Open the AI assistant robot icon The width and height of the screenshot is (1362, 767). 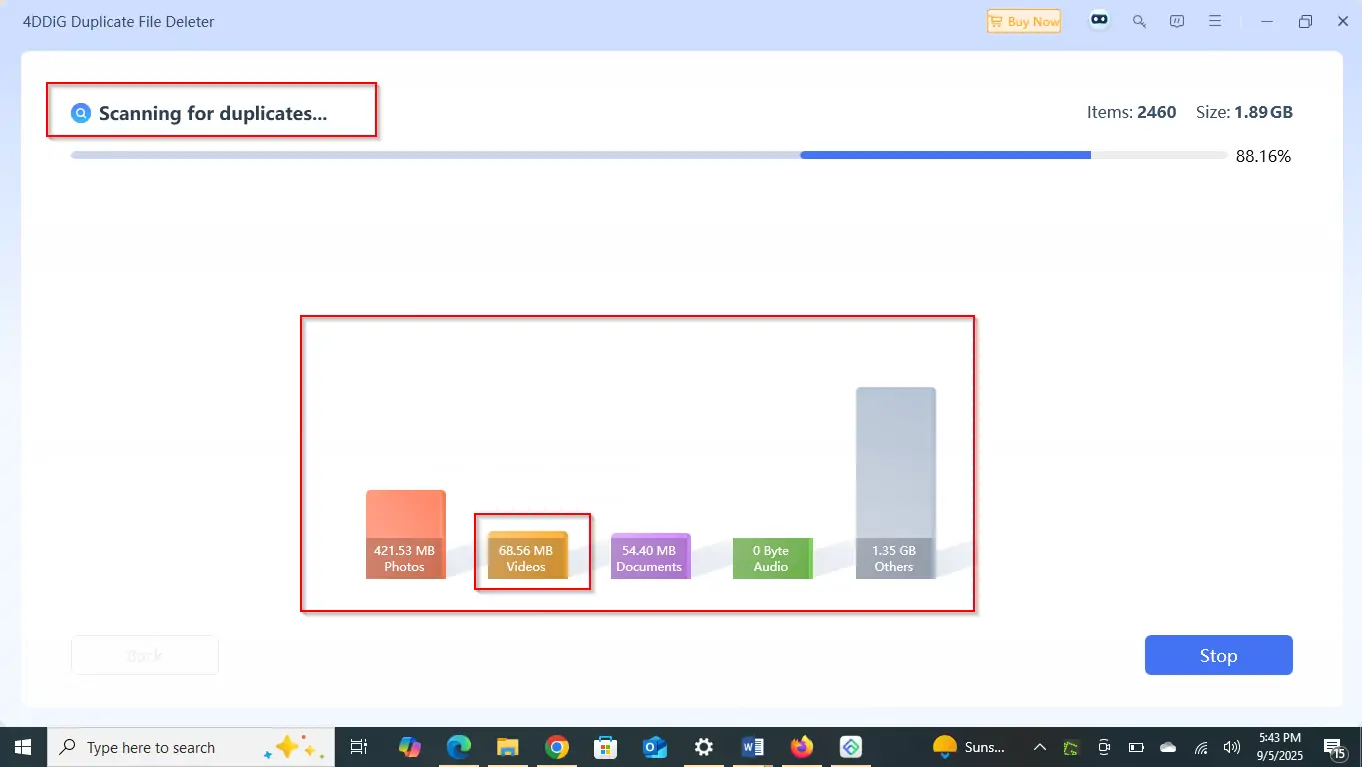(x=1100, y=21)
